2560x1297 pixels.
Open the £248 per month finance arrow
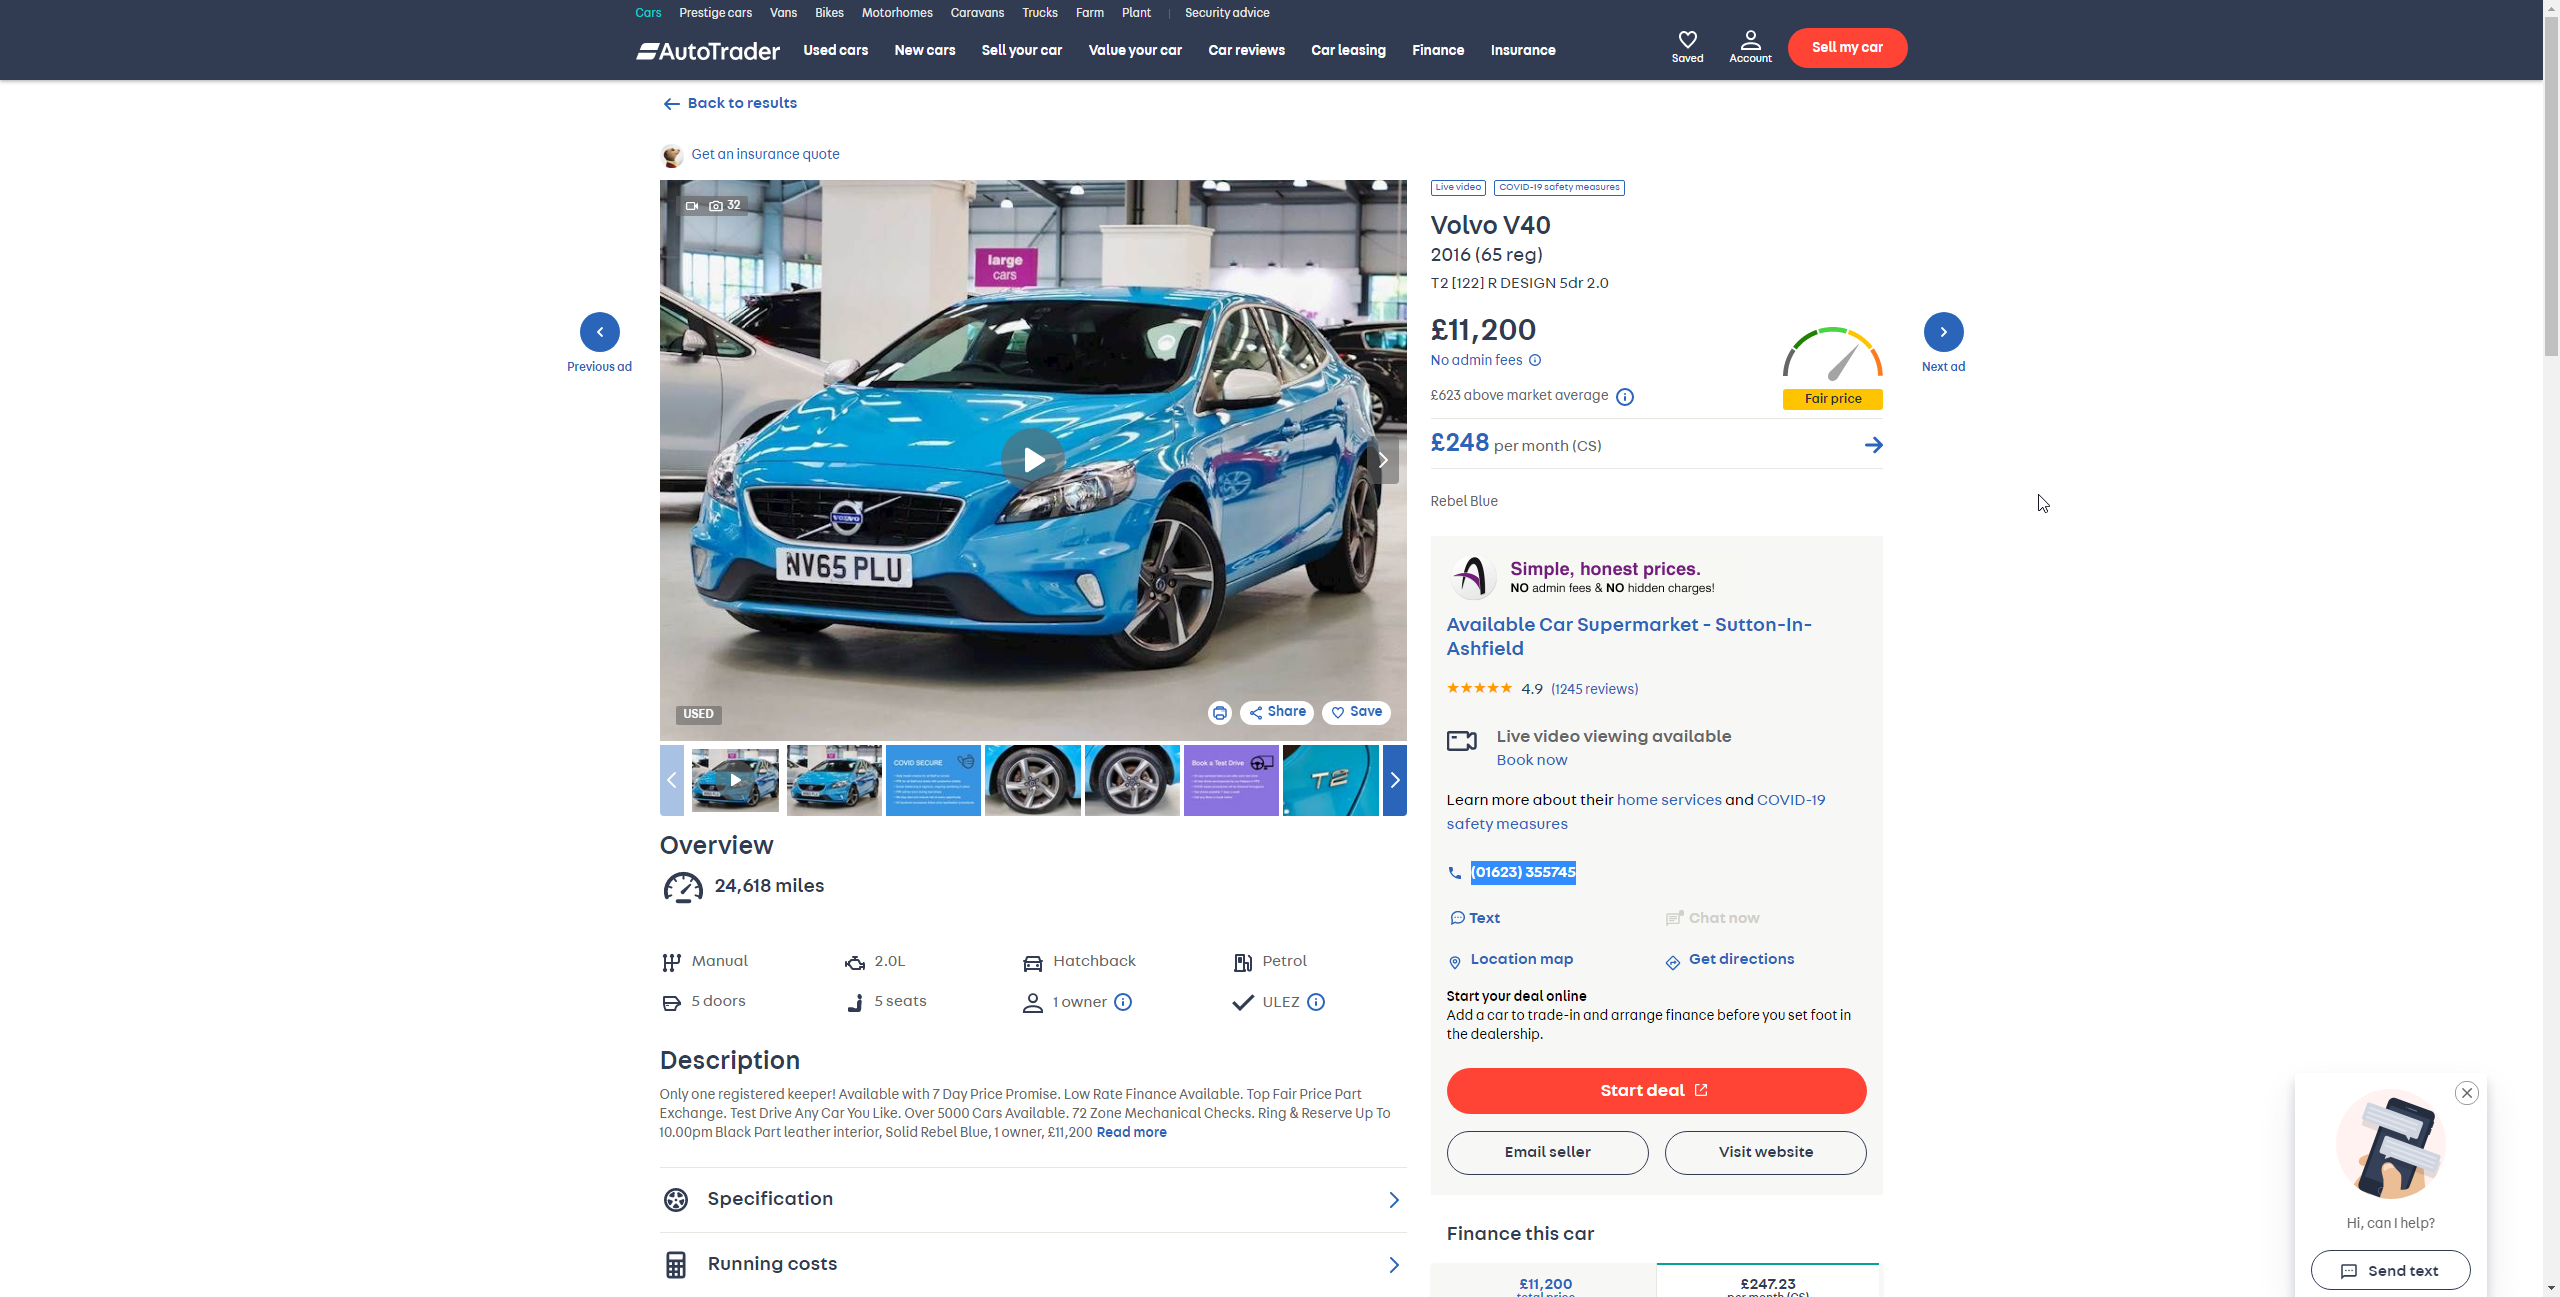tap(1873, 445)
